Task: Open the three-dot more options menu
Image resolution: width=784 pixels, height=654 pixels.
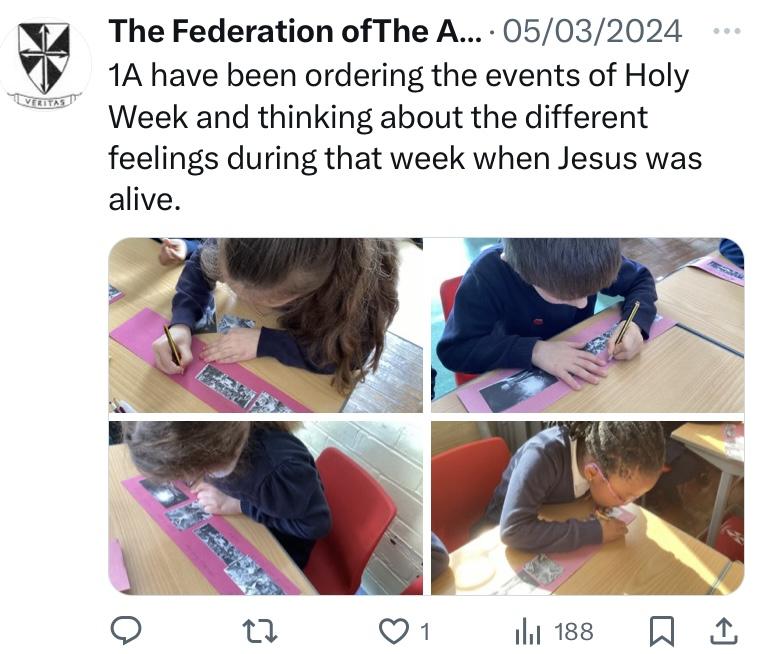Action: pos(727,31)
